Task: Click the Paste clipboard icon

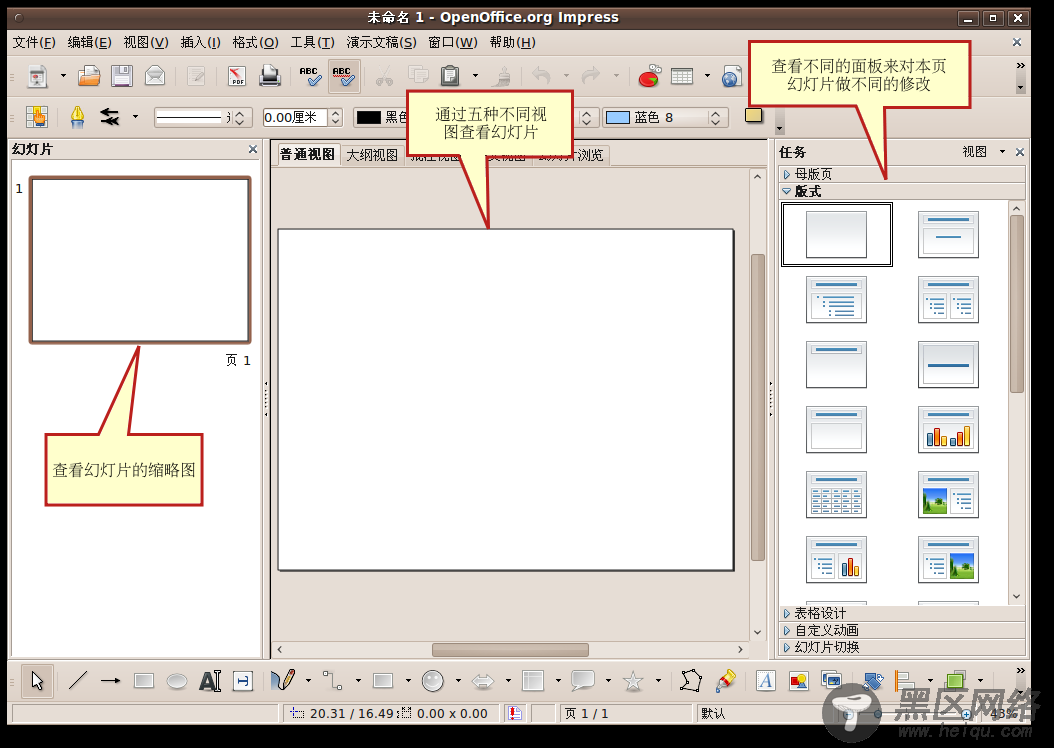Action: click(450, 76)
